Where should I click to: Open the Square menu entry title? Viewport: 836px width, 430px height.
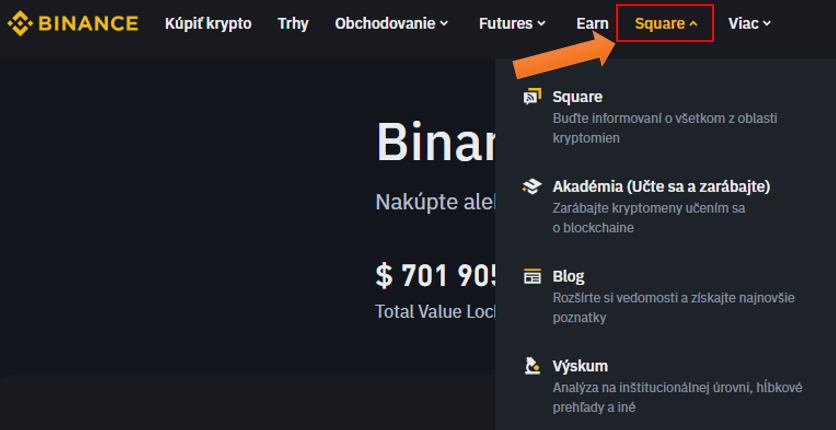577,97
